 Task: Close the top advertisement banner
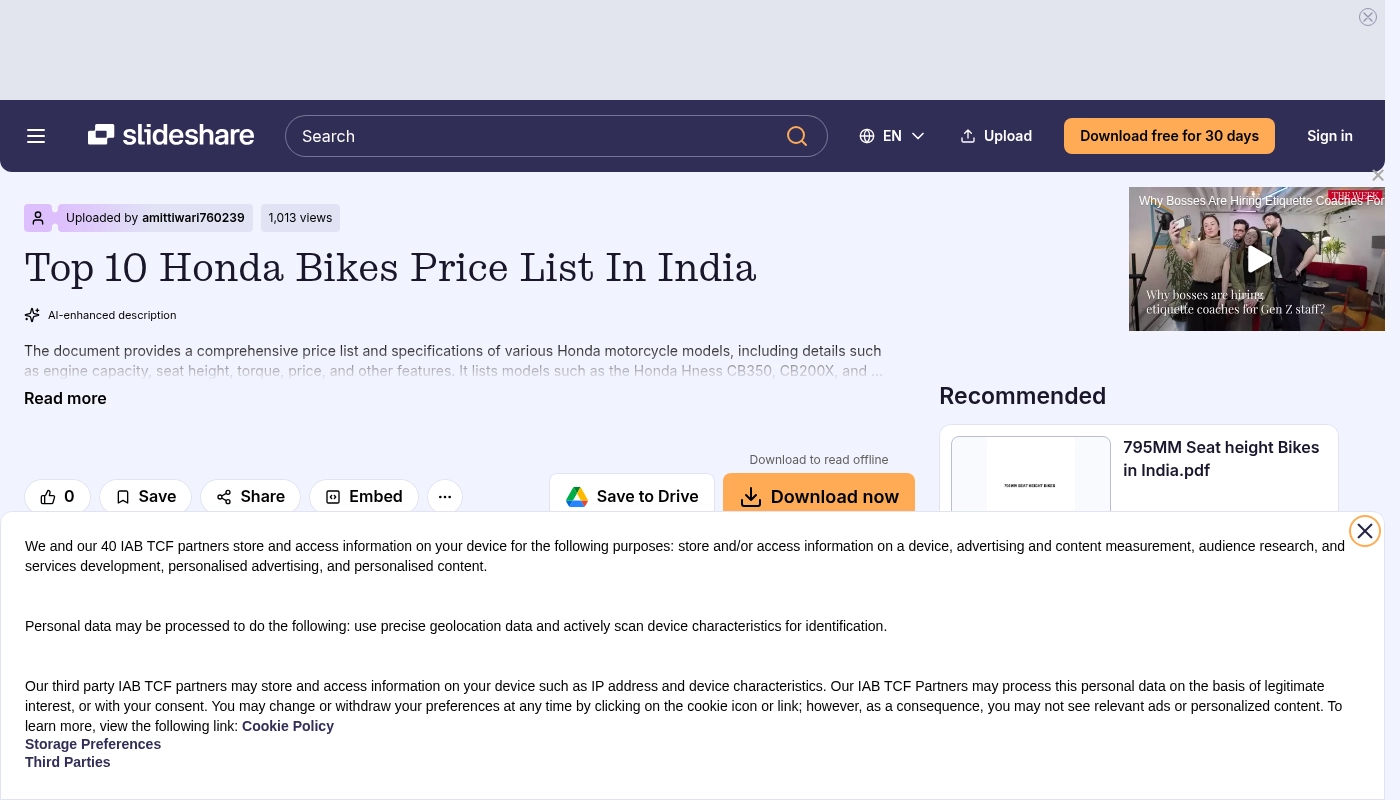tap(1368, 17)
